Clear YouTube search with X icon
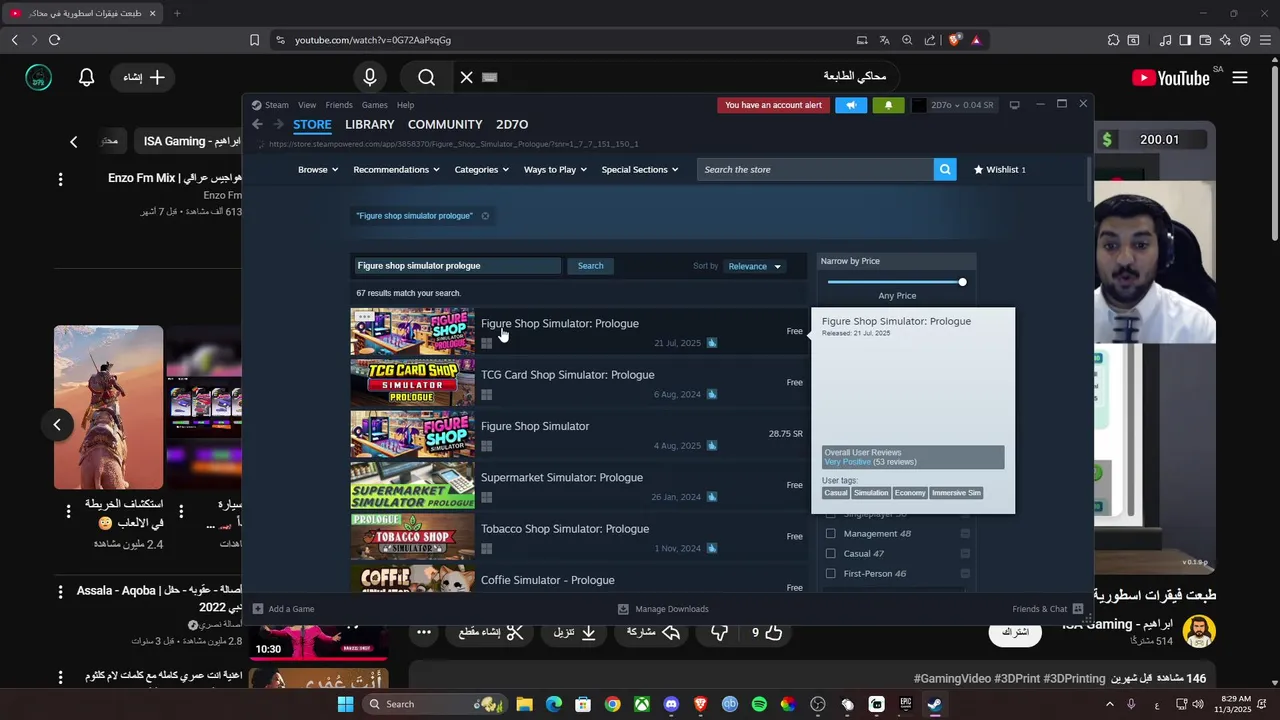Image resolution: width=1280 pixels, height=720 pixels. tap(466, 77)
